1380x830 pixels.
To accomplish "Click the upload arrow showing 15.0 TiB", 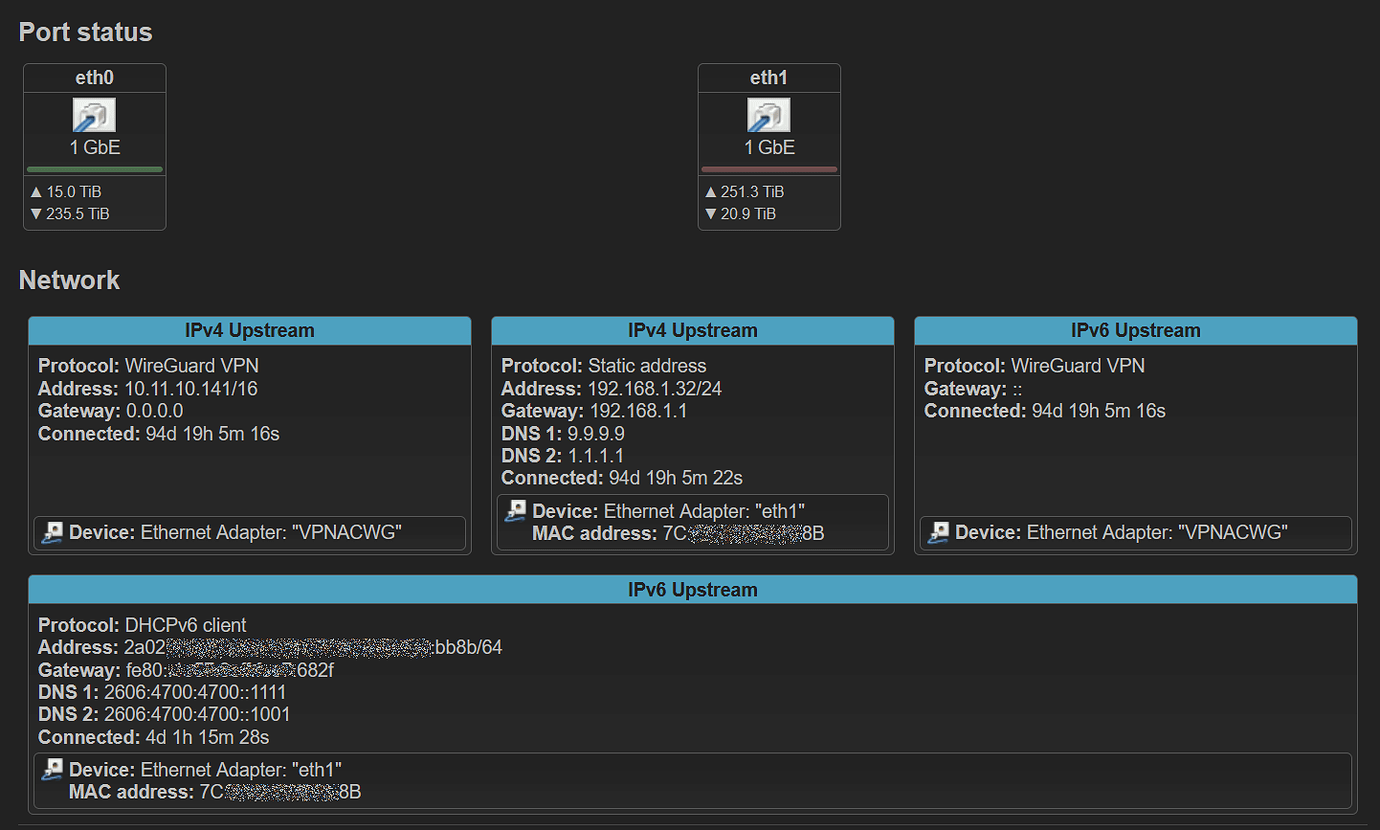I will [x=35, y=191].
